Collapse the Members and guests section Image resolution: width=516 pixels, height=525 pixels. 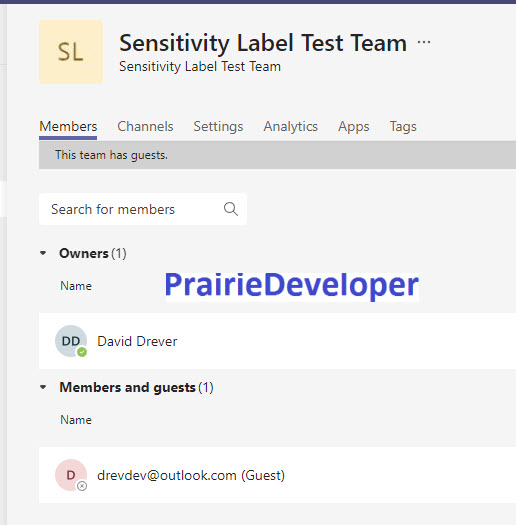(x=43, y=387)
